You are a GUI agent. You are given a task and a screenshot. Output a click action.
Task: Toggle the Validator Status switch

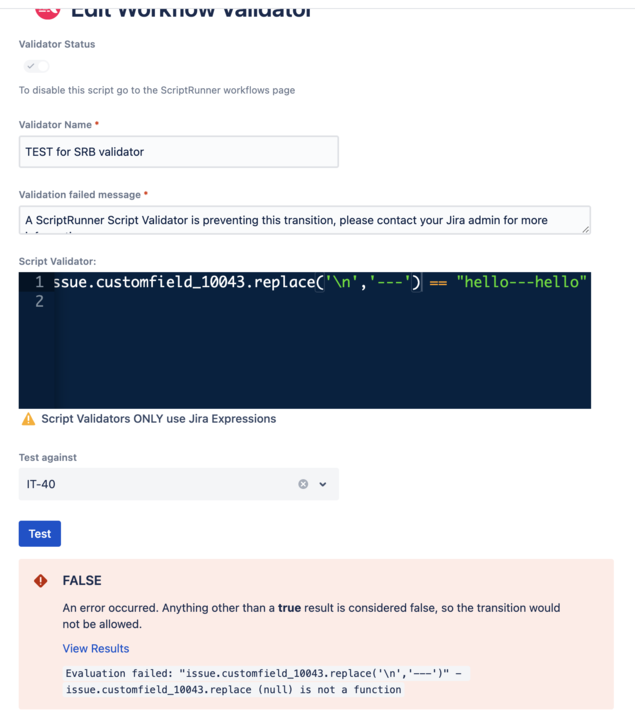pos(36,66)
